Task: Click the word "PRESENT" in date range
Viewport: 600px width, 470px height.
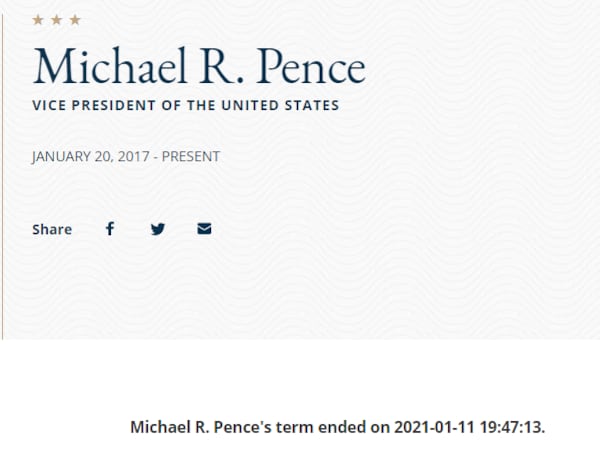Action: 189,157
